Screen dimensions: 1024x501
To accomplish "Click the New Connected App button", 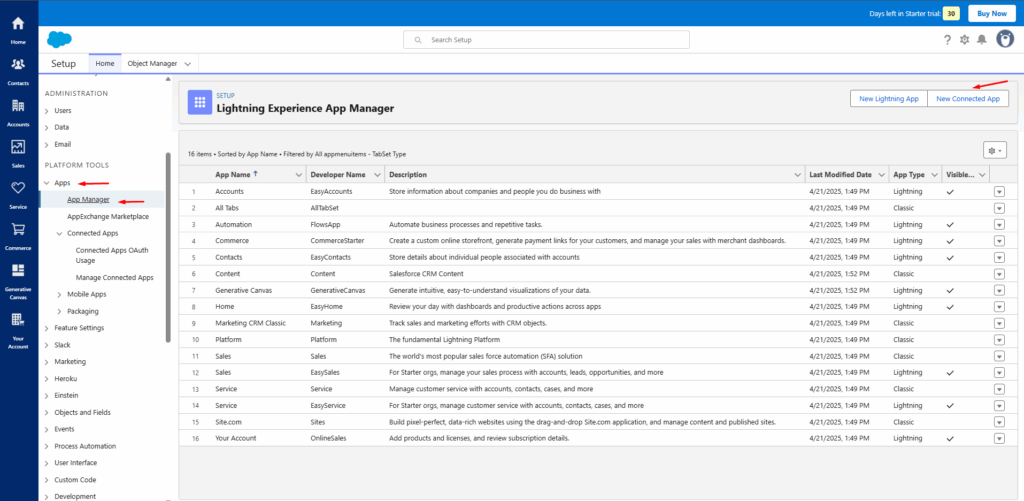I will pyautogui.click(x=968, y=99).
